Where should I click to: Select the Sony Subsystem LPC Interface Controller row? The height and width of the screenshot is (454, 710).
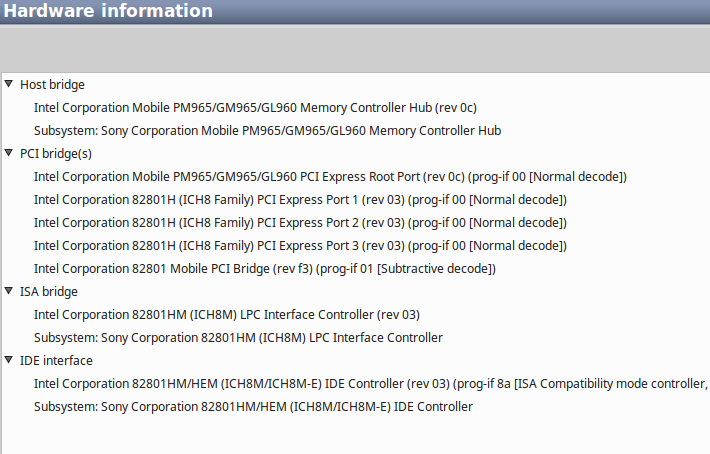tap(238, 337)
